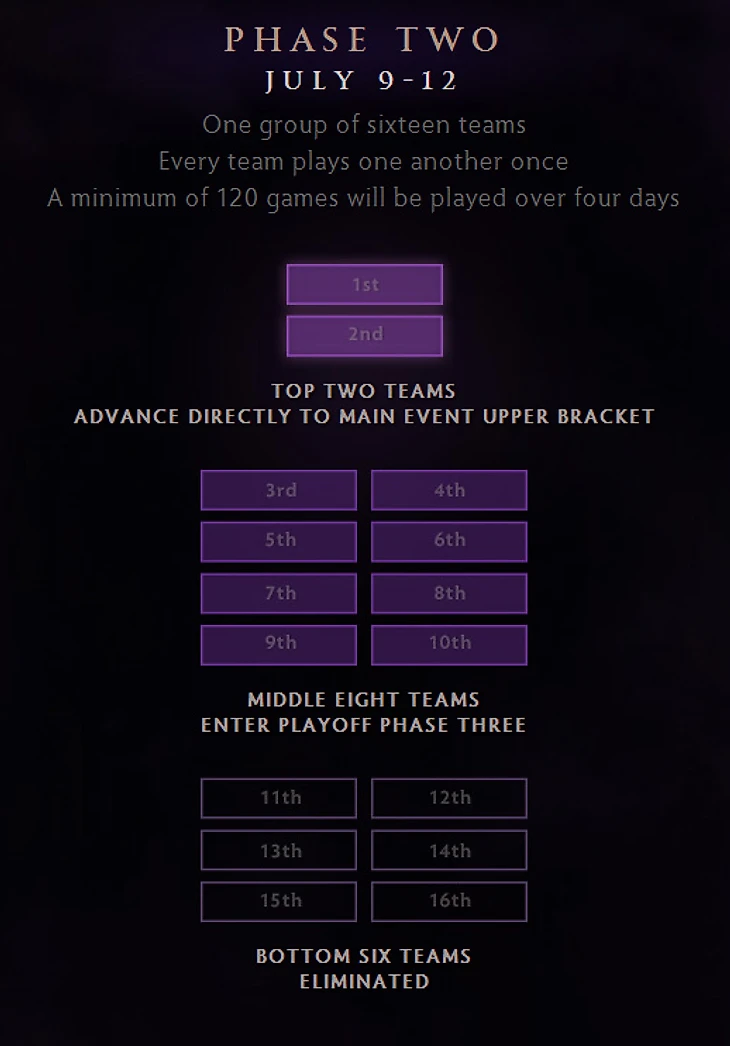Click the July 9-12 date text
The width and height of the screenshot is (730, 1046).
tap(362, 81)
